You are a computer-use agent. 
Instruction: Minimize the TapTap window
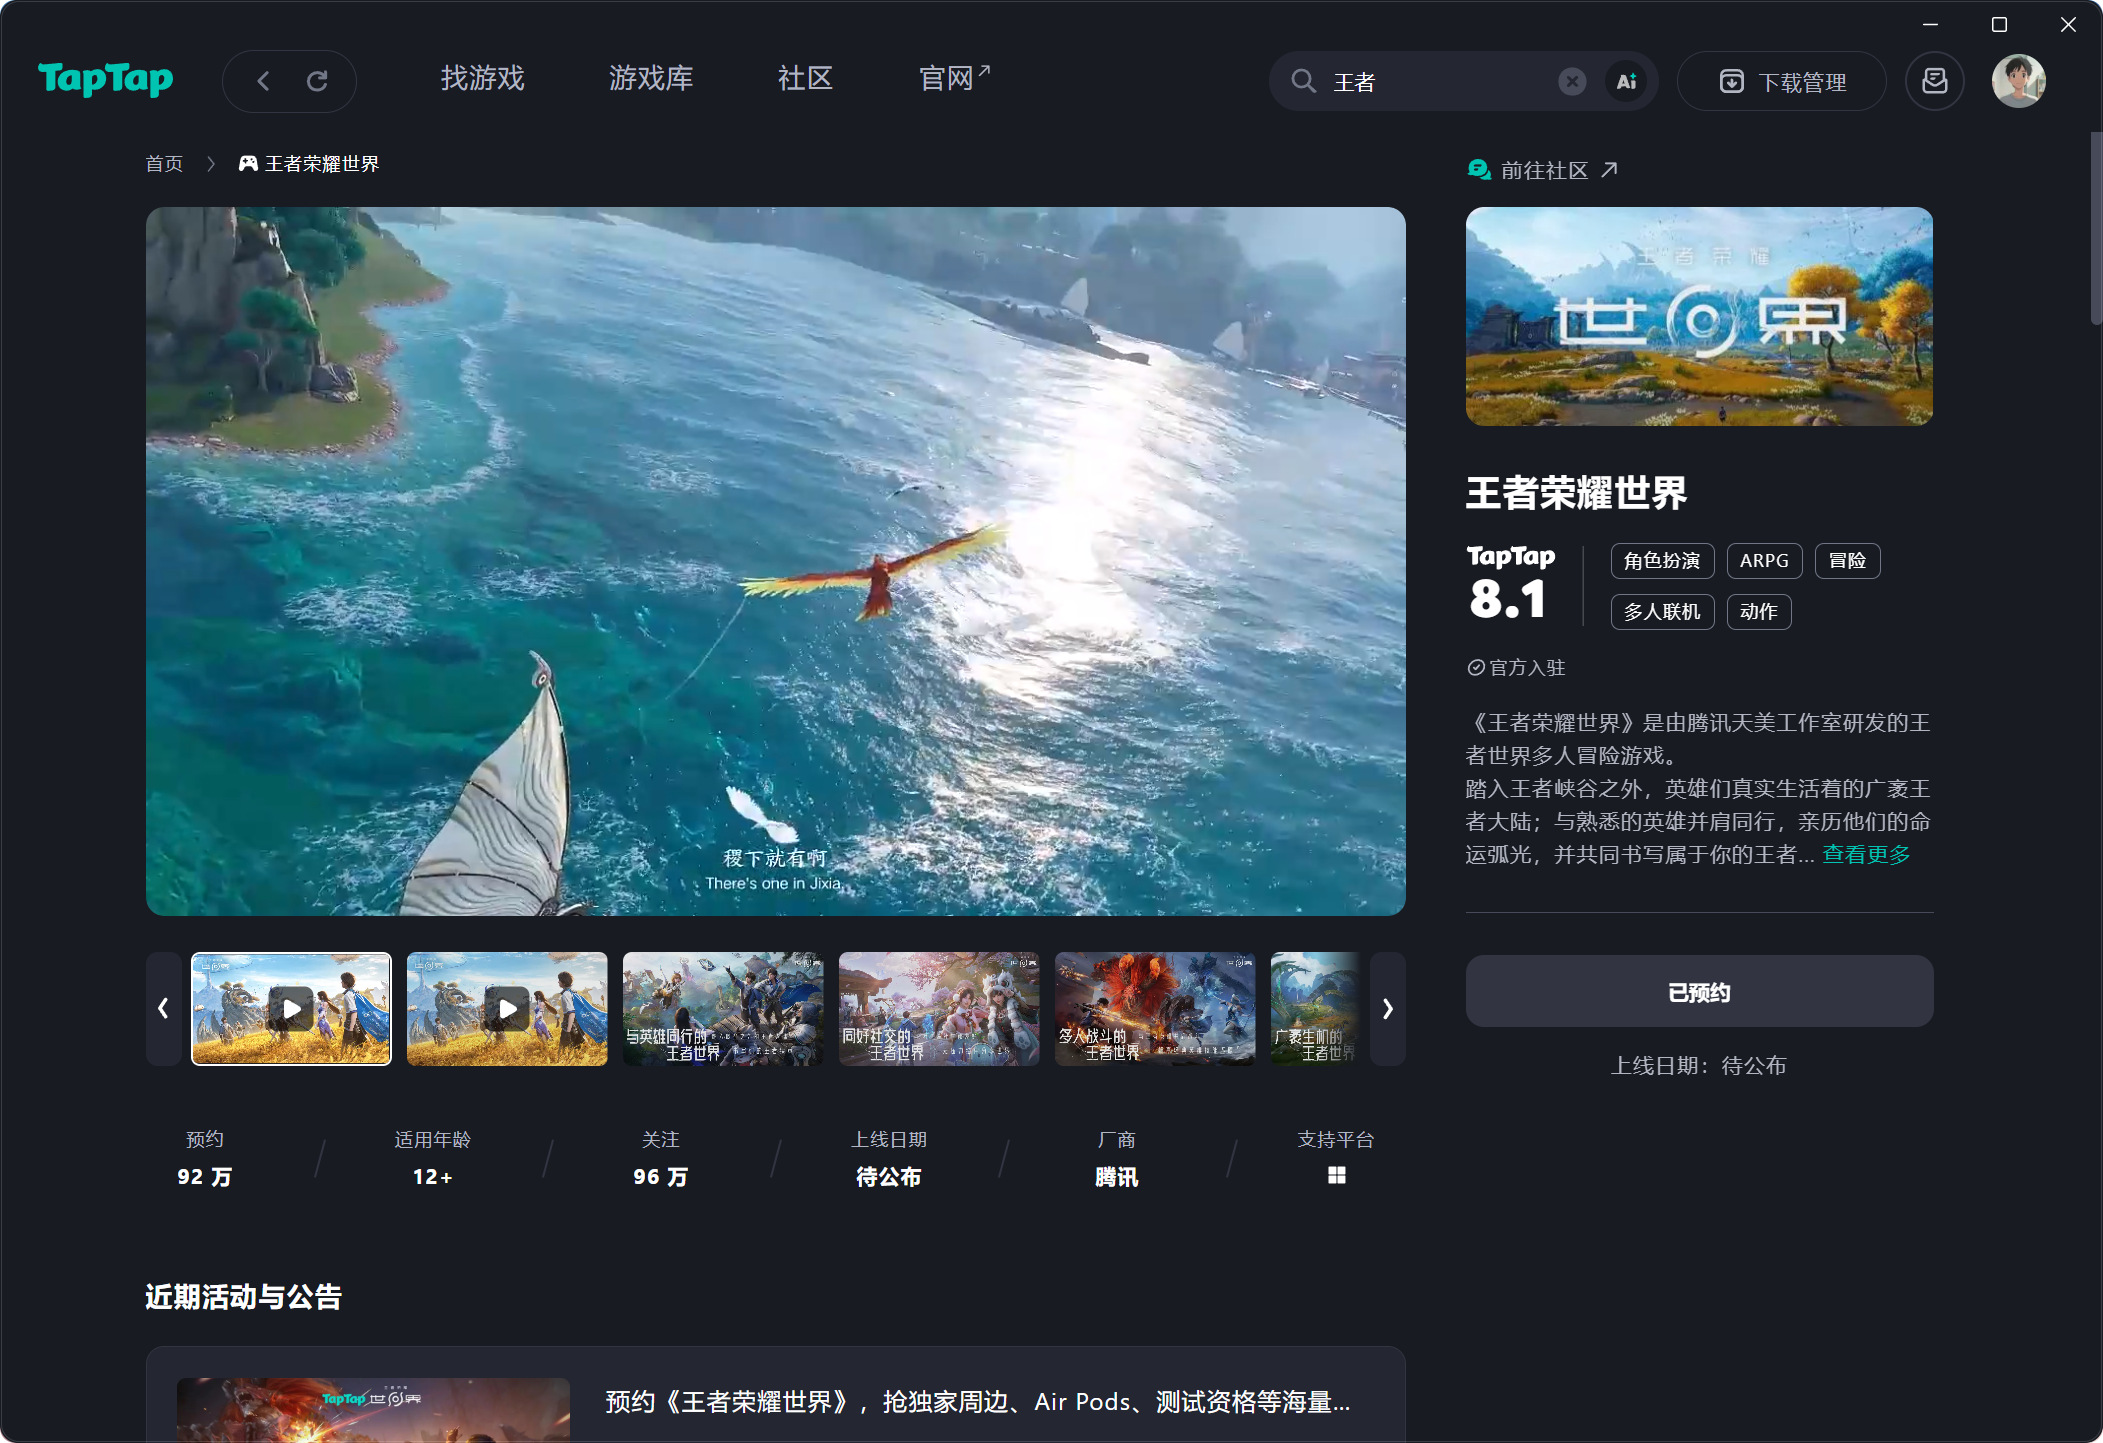1930,25
